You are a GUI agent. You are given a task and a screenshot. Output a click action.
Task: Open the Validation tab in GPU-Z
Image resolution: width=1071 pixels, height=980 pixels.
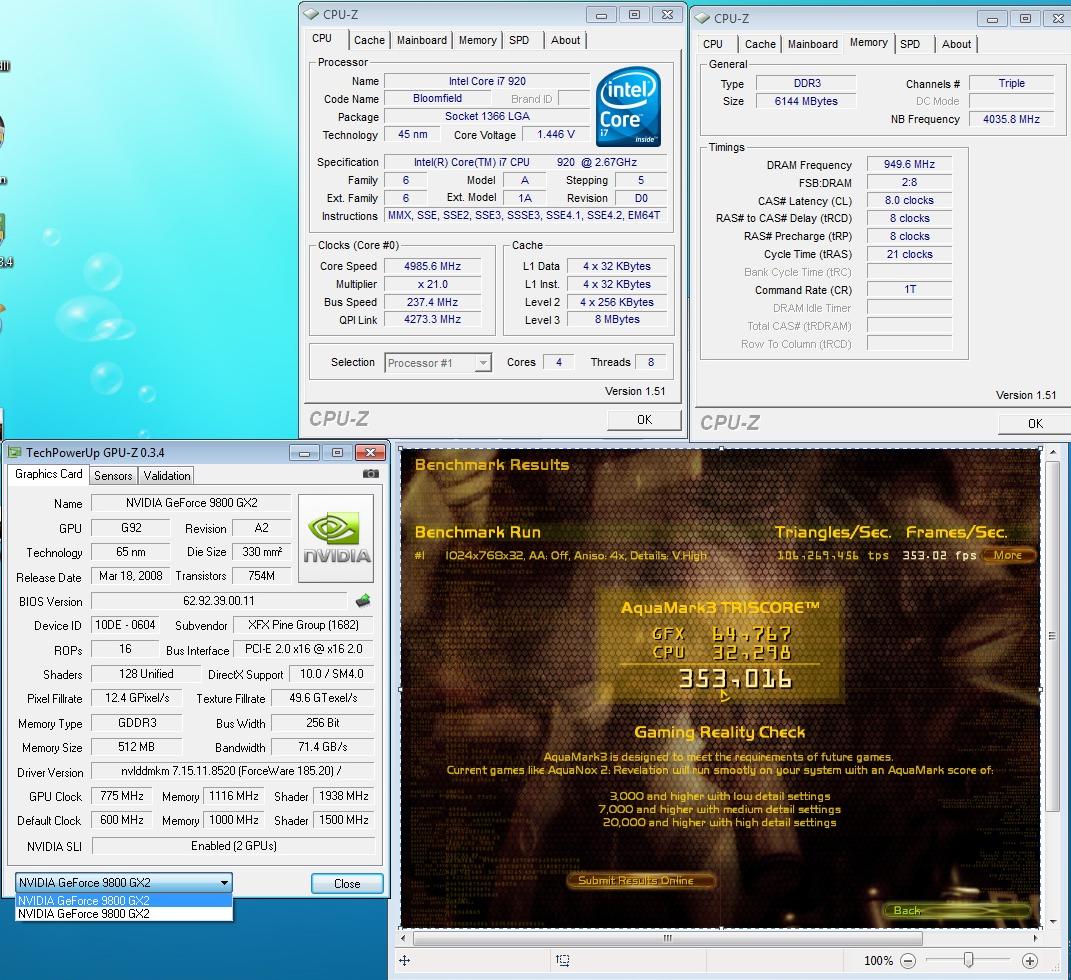point(167,476)
